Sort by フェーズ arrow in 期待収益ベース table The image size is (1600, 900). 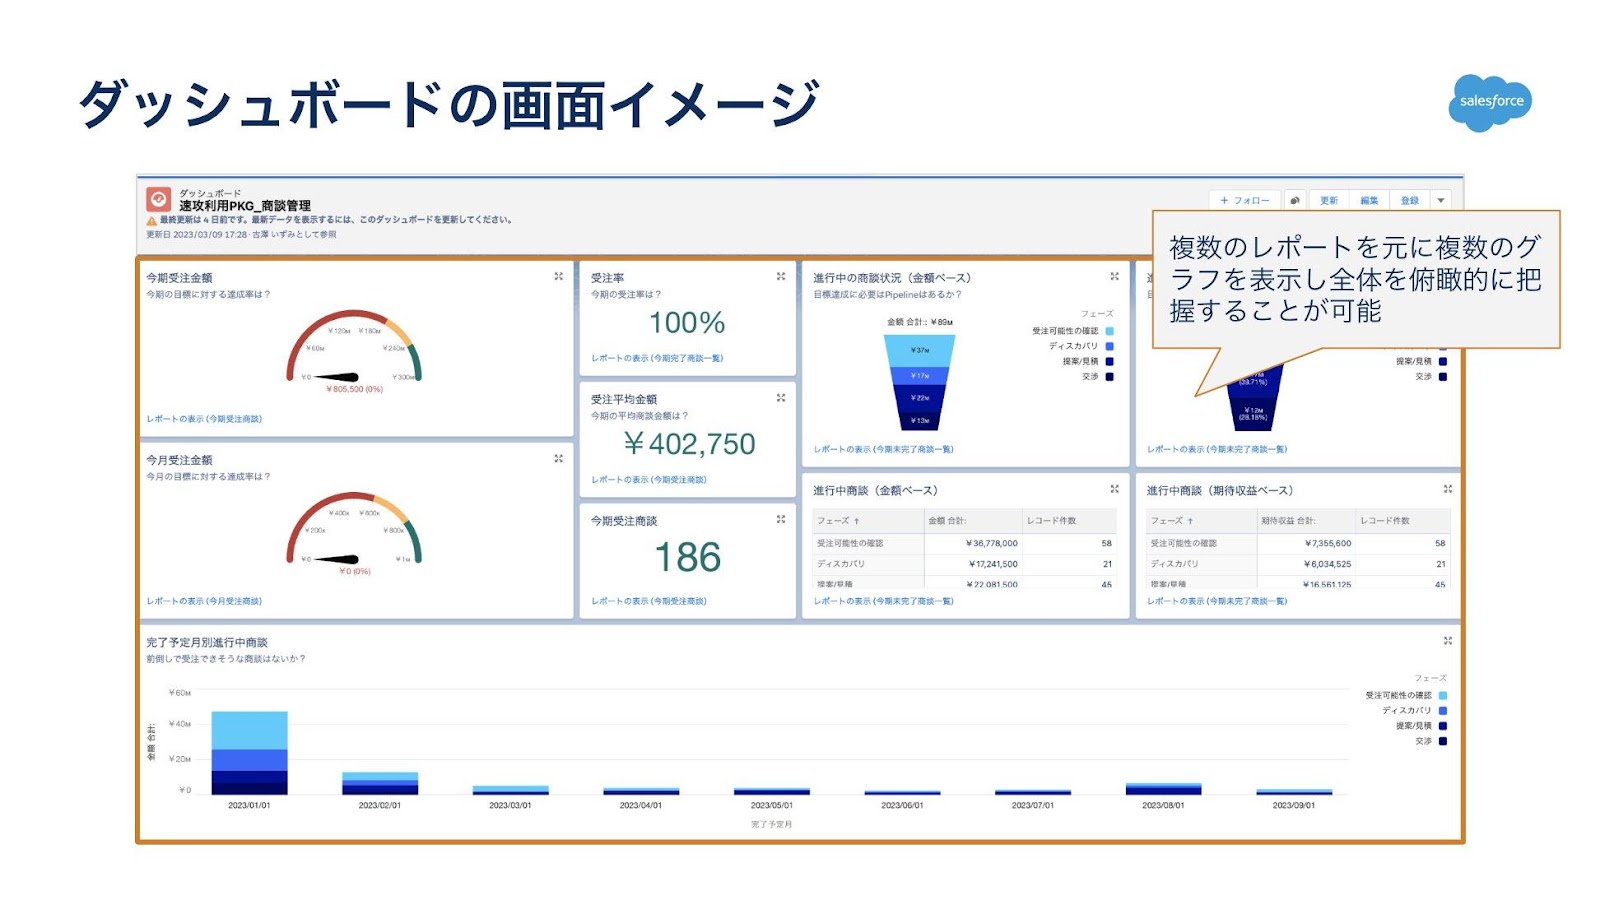point(1190,521)
